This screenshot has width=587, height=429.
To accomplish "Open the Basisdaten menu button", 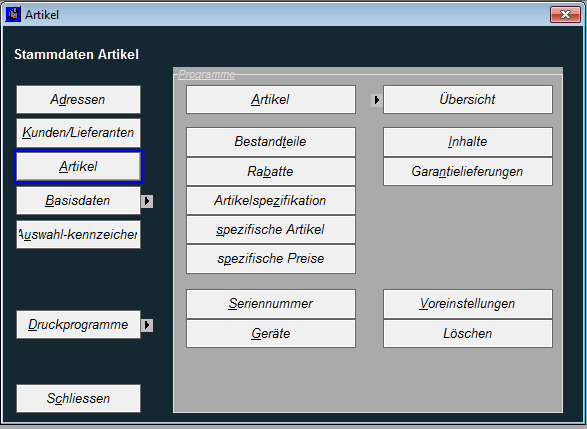I will pyautogui.click(x=78, y=201).
